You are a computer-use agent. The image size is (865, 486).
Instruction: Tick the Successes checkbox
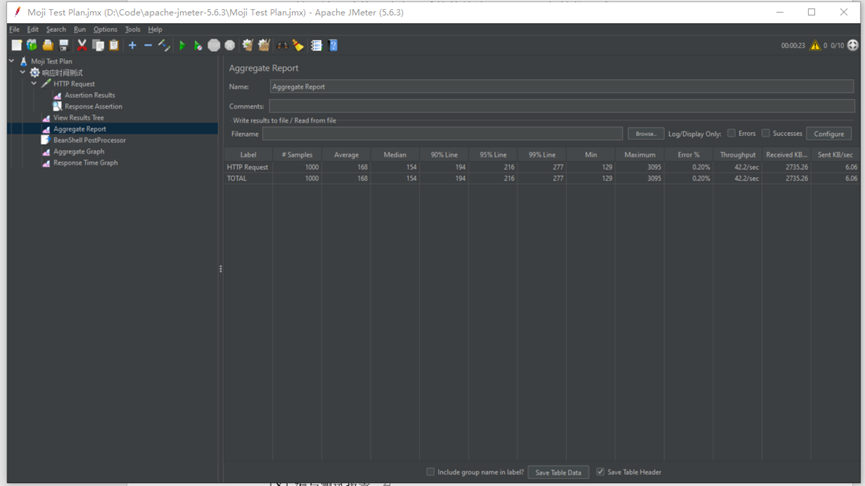766,133
